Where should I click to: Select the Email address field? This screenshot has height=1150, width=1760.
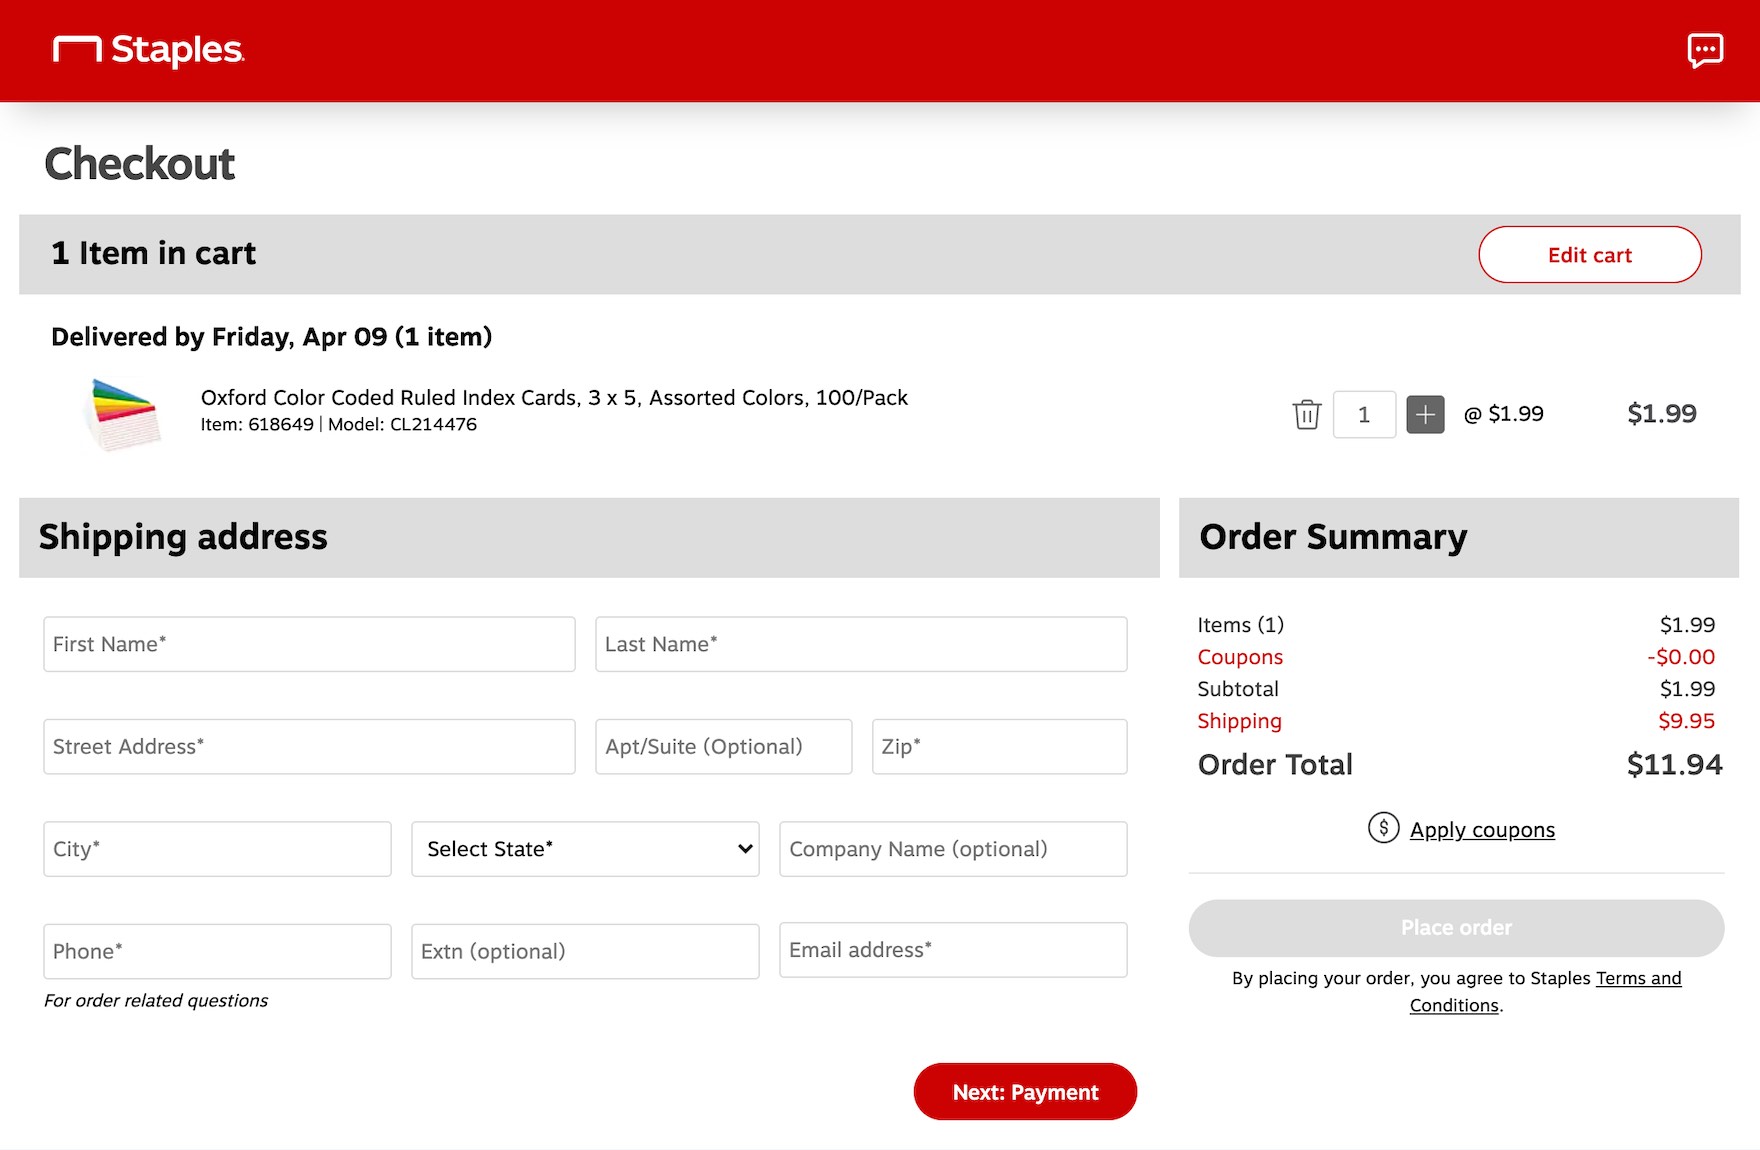click(x=953, y=950)
